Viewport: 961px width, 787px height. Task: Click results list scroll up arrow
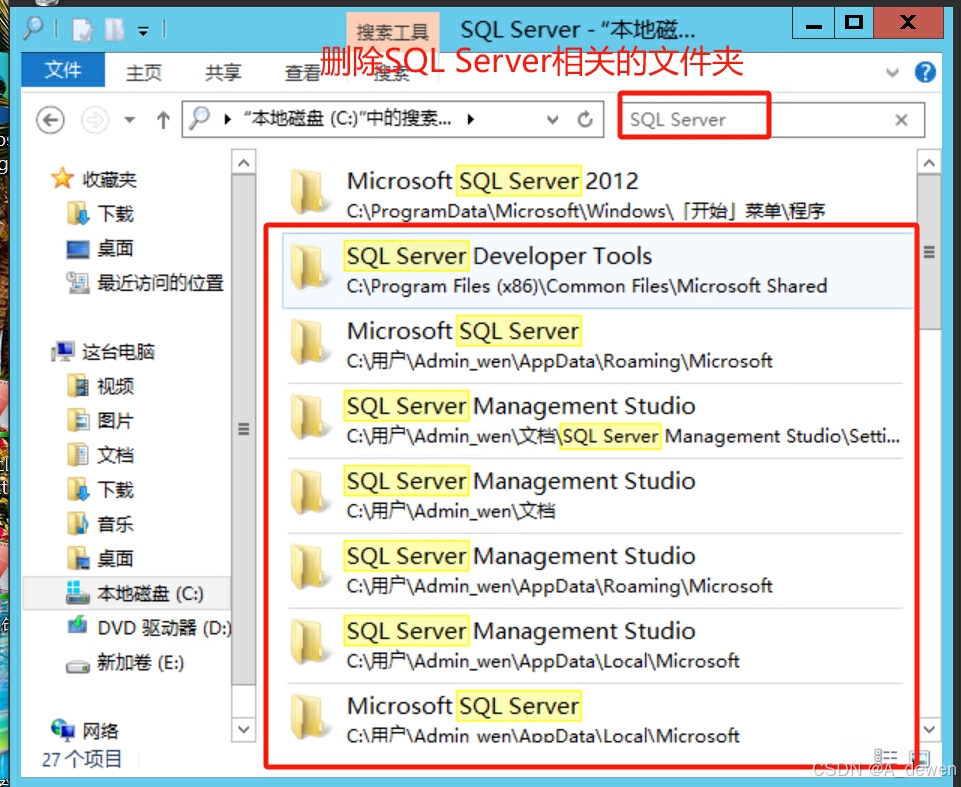929,163
